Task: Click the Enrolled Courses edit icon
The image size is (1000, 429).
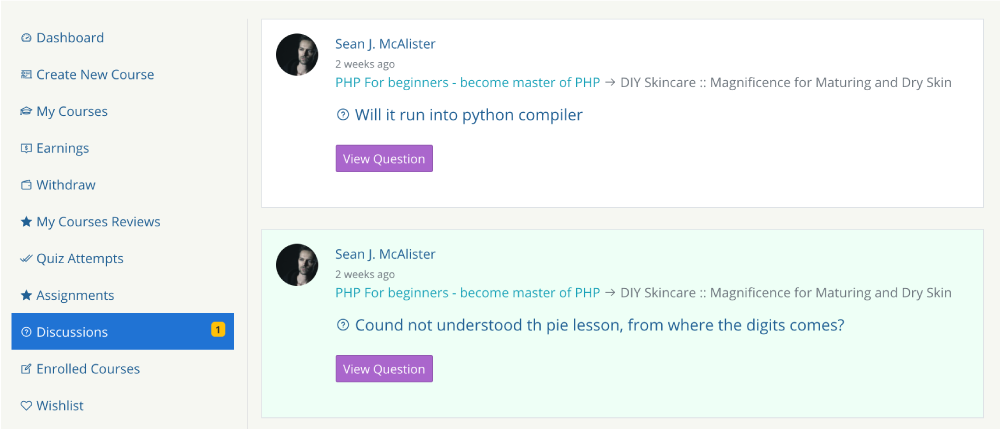Action: pyautogui.click(x=26, y=369)
